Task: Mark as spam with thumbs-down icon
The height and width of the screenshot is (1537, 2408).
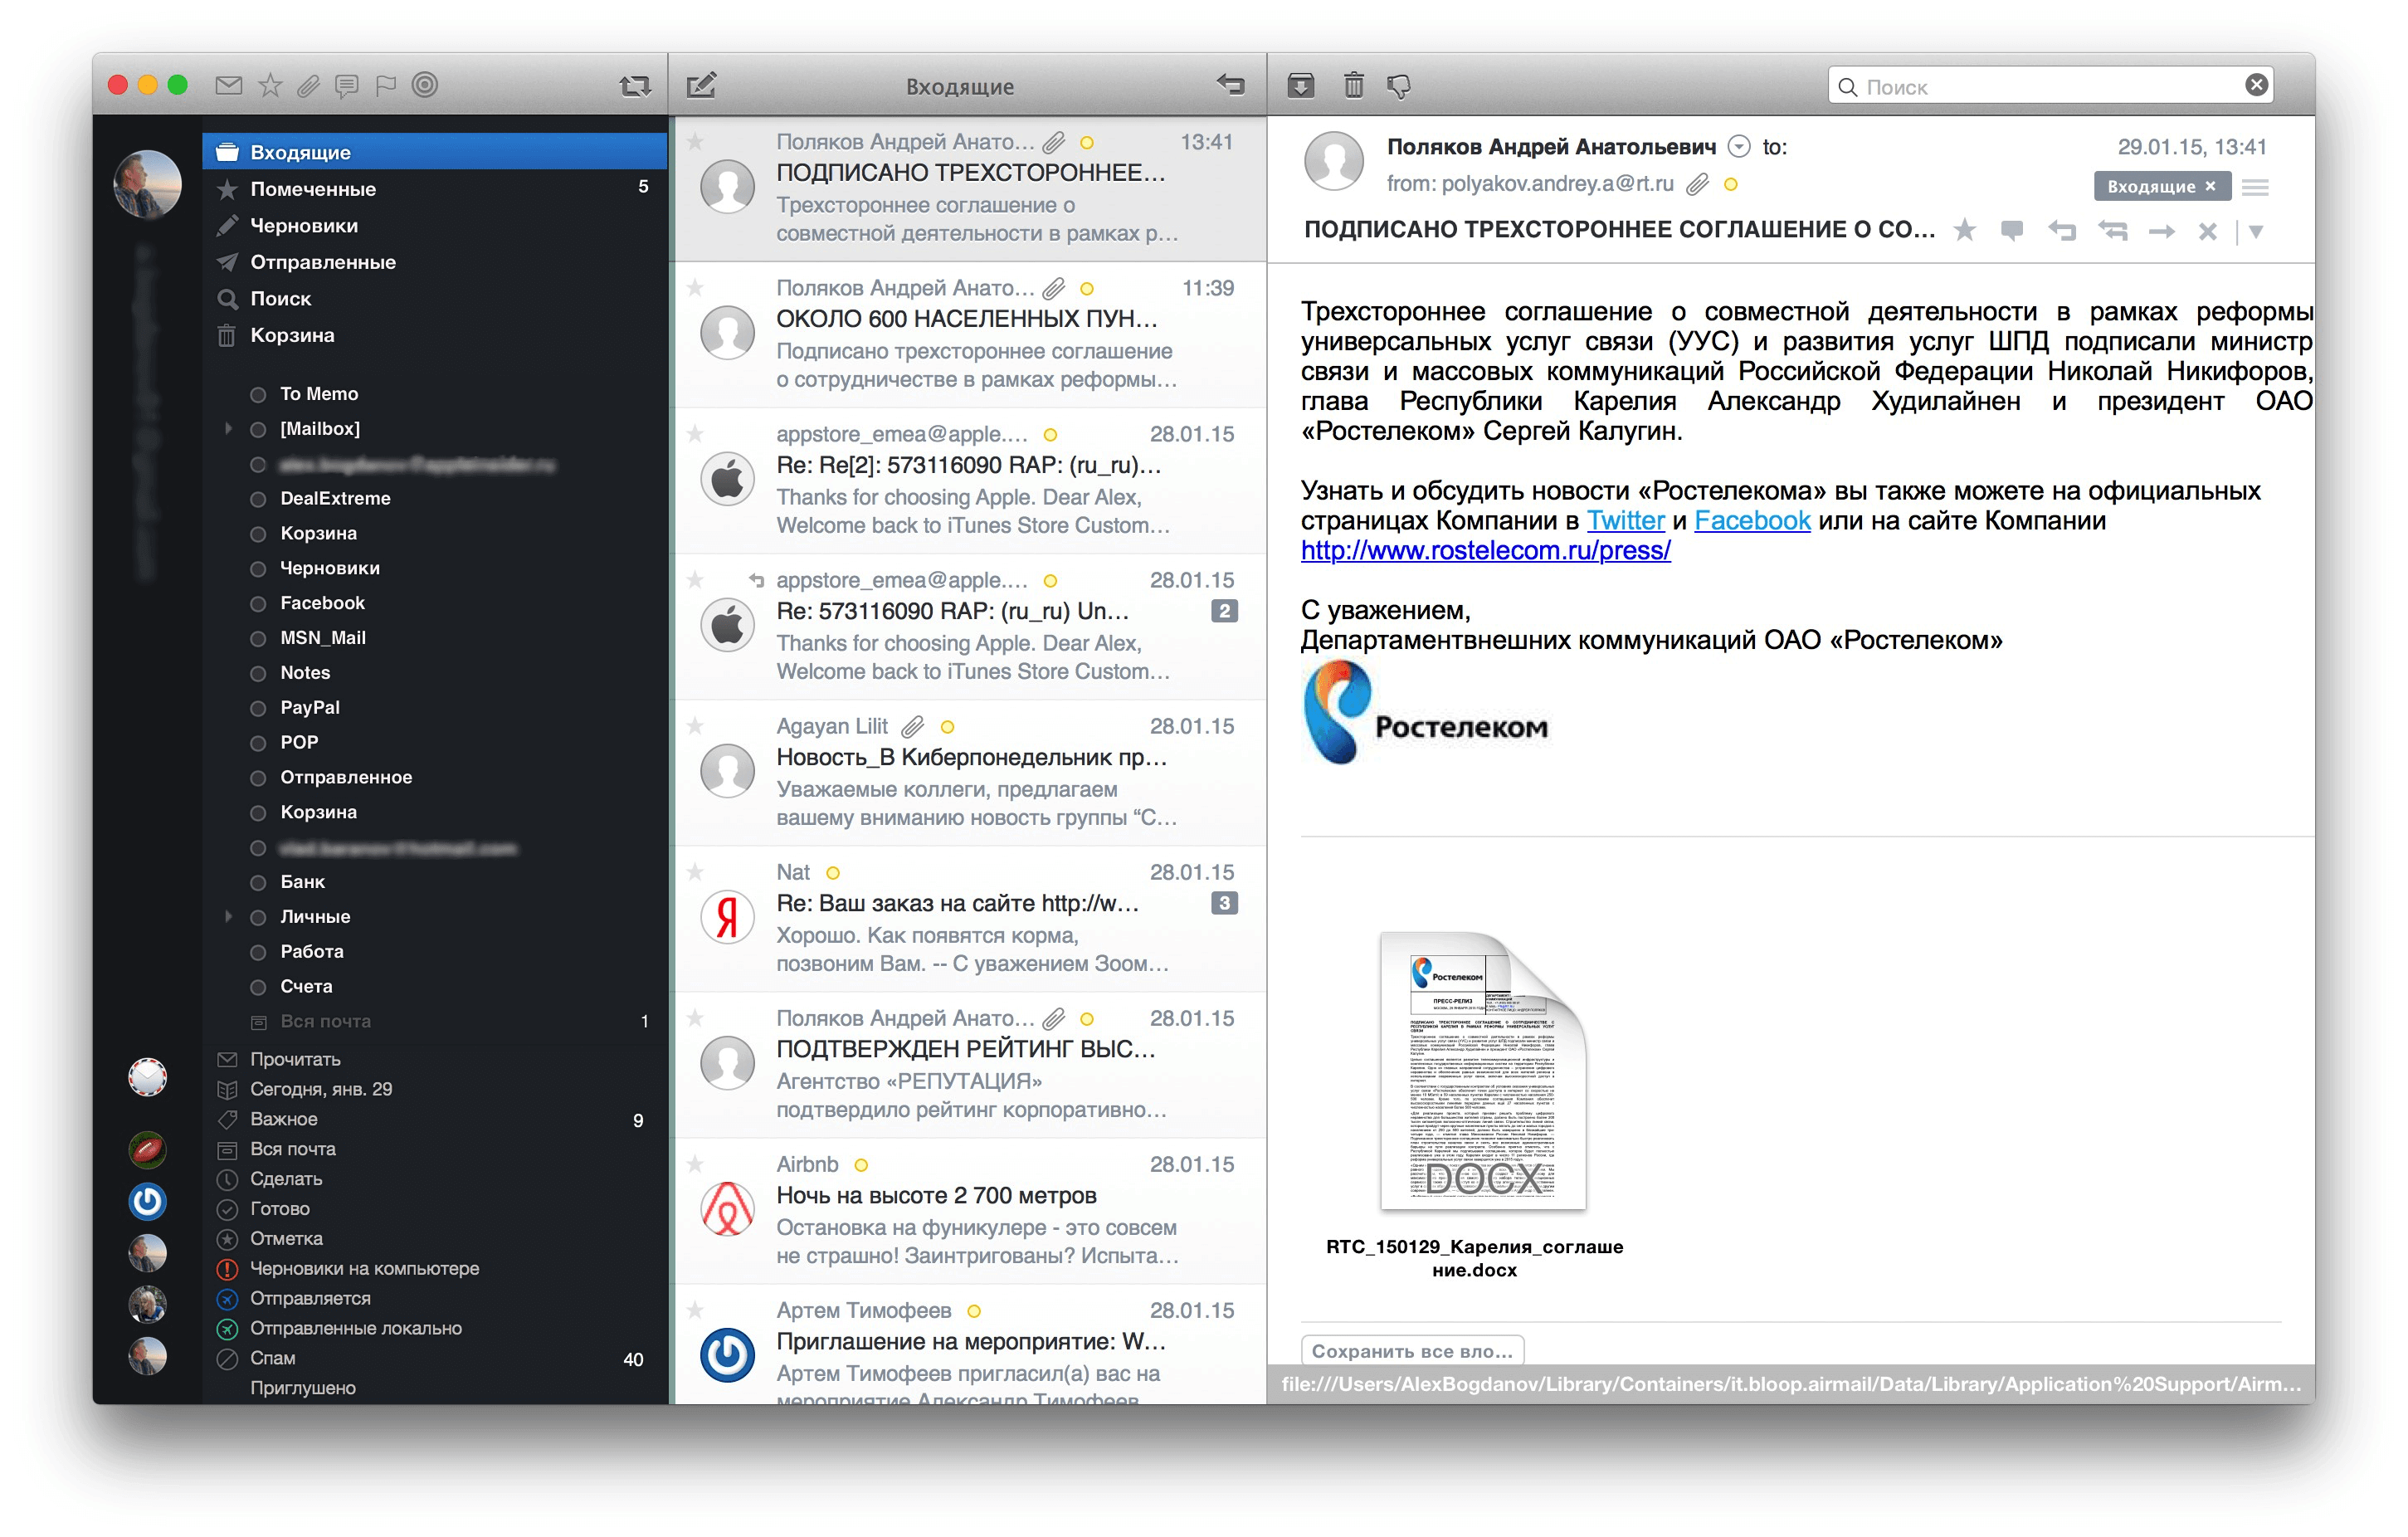Action: coord(1399,87)
